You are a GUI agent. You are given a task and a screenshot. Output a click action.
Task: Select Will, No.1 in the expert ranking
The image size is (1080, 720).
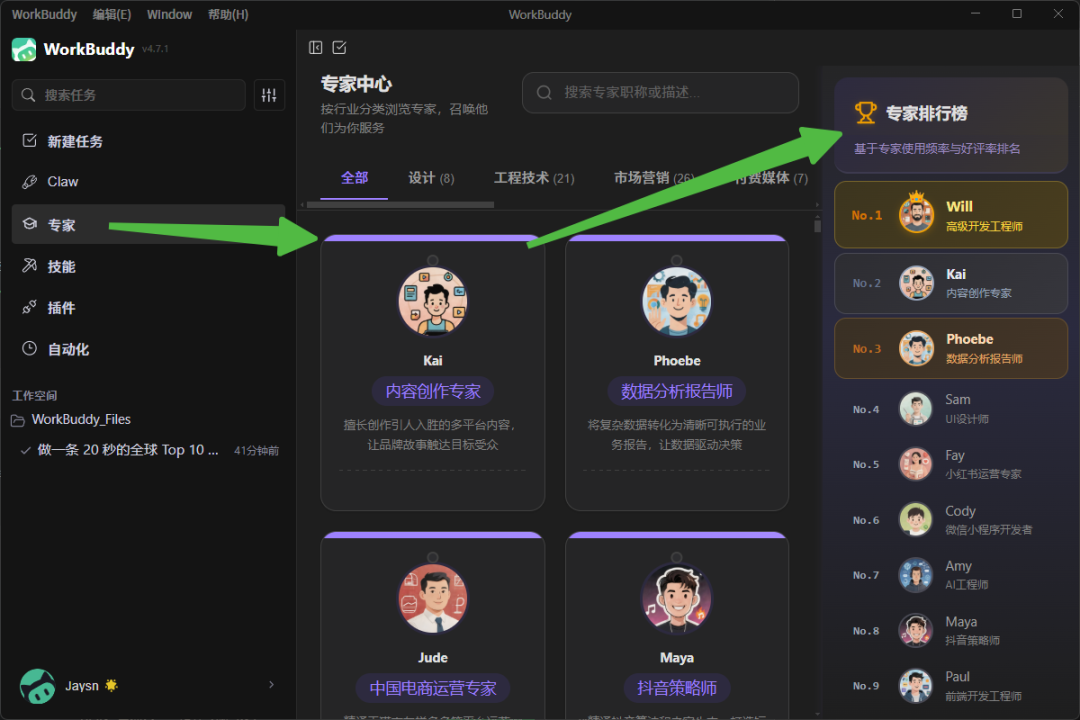pos(950,214)
